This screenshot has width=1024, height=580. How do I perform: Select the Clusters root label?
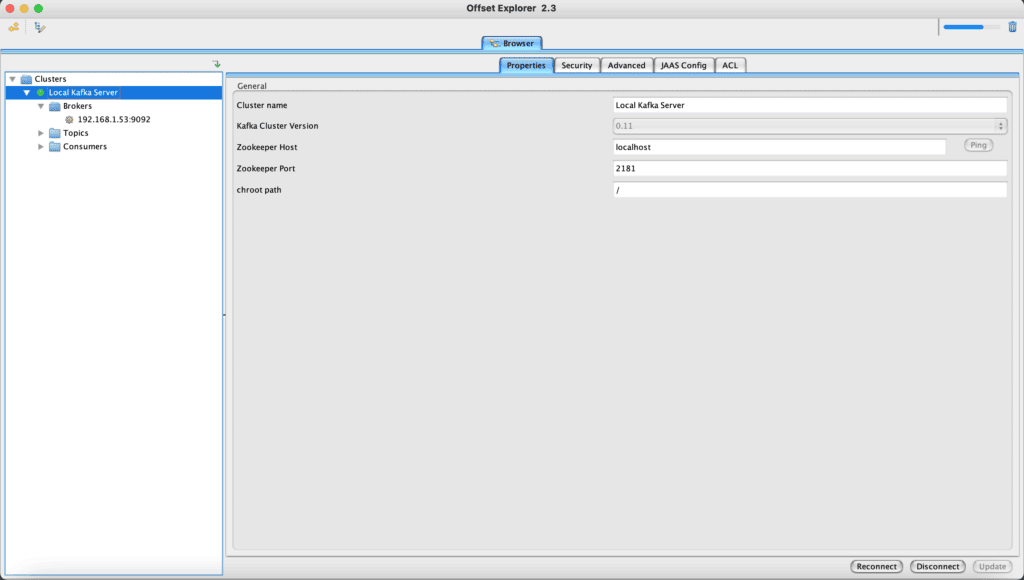[50, 79]
